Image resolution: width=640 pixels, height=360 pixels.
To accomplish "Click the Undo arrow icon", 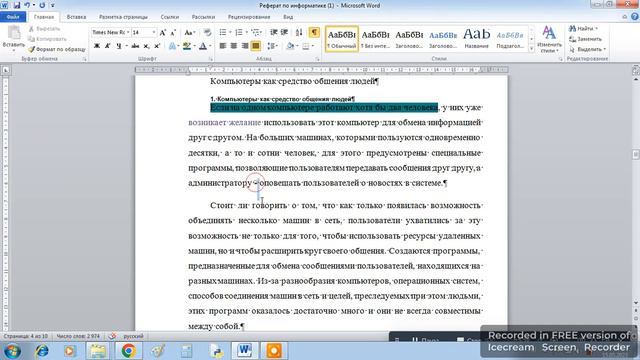I will point(27,5).
